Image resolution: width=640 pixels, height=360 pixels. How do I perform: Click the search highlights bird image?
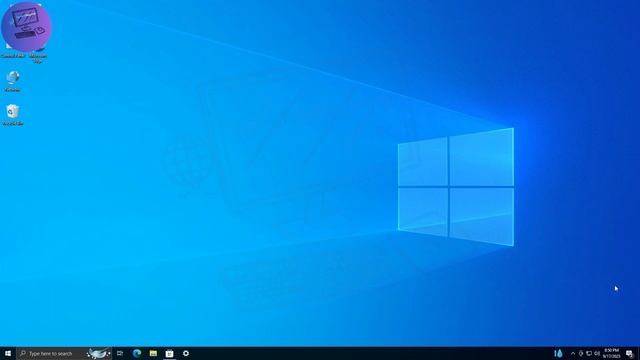[98, 353]
